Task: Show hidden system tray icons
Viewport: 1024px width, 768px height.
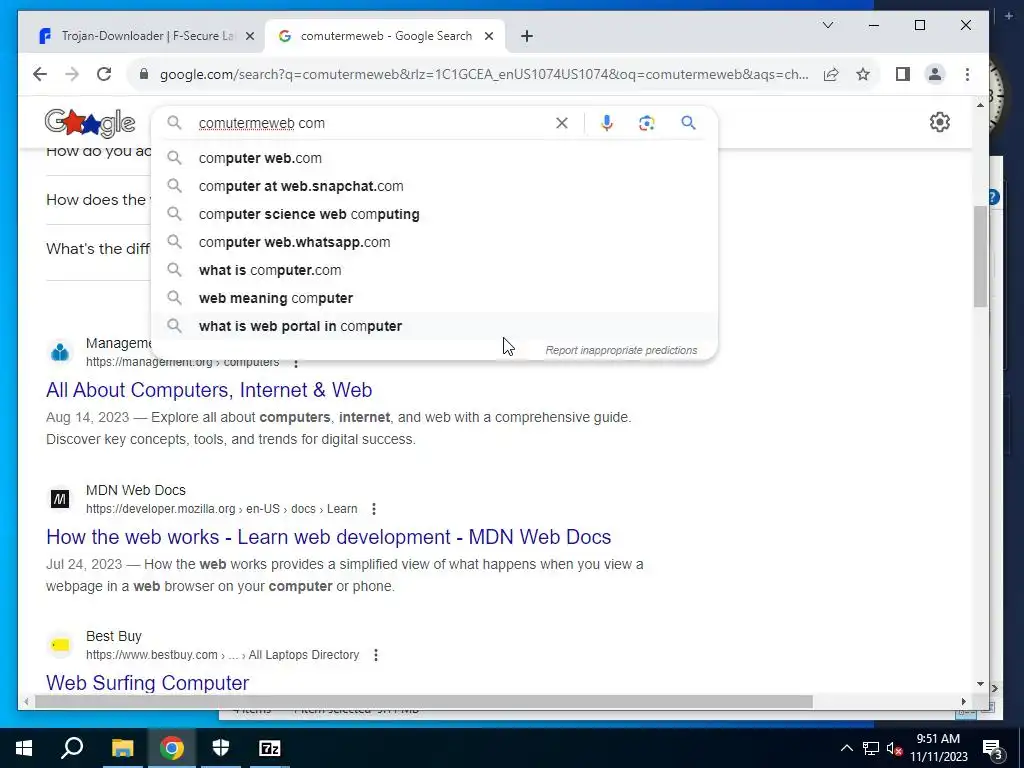Action: [846, 748]
